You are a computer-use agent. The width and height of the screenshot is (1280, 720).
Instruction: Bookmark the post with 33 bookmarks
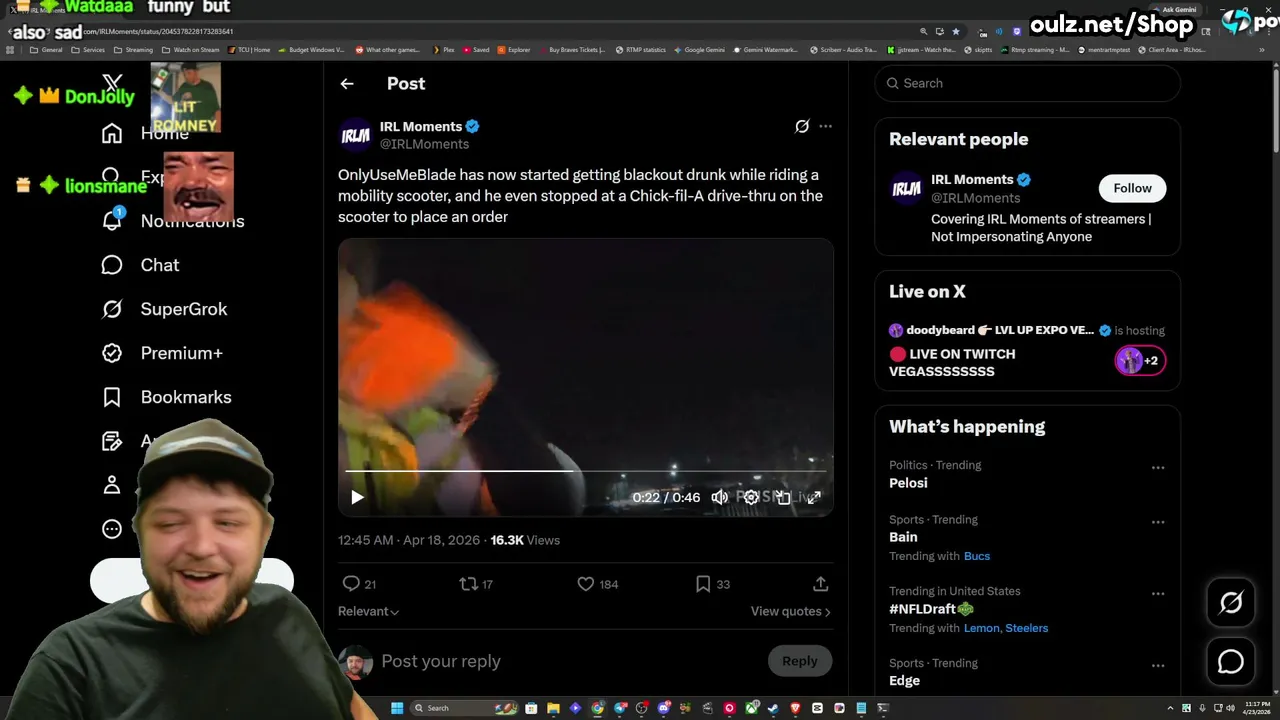click(703, 584)
